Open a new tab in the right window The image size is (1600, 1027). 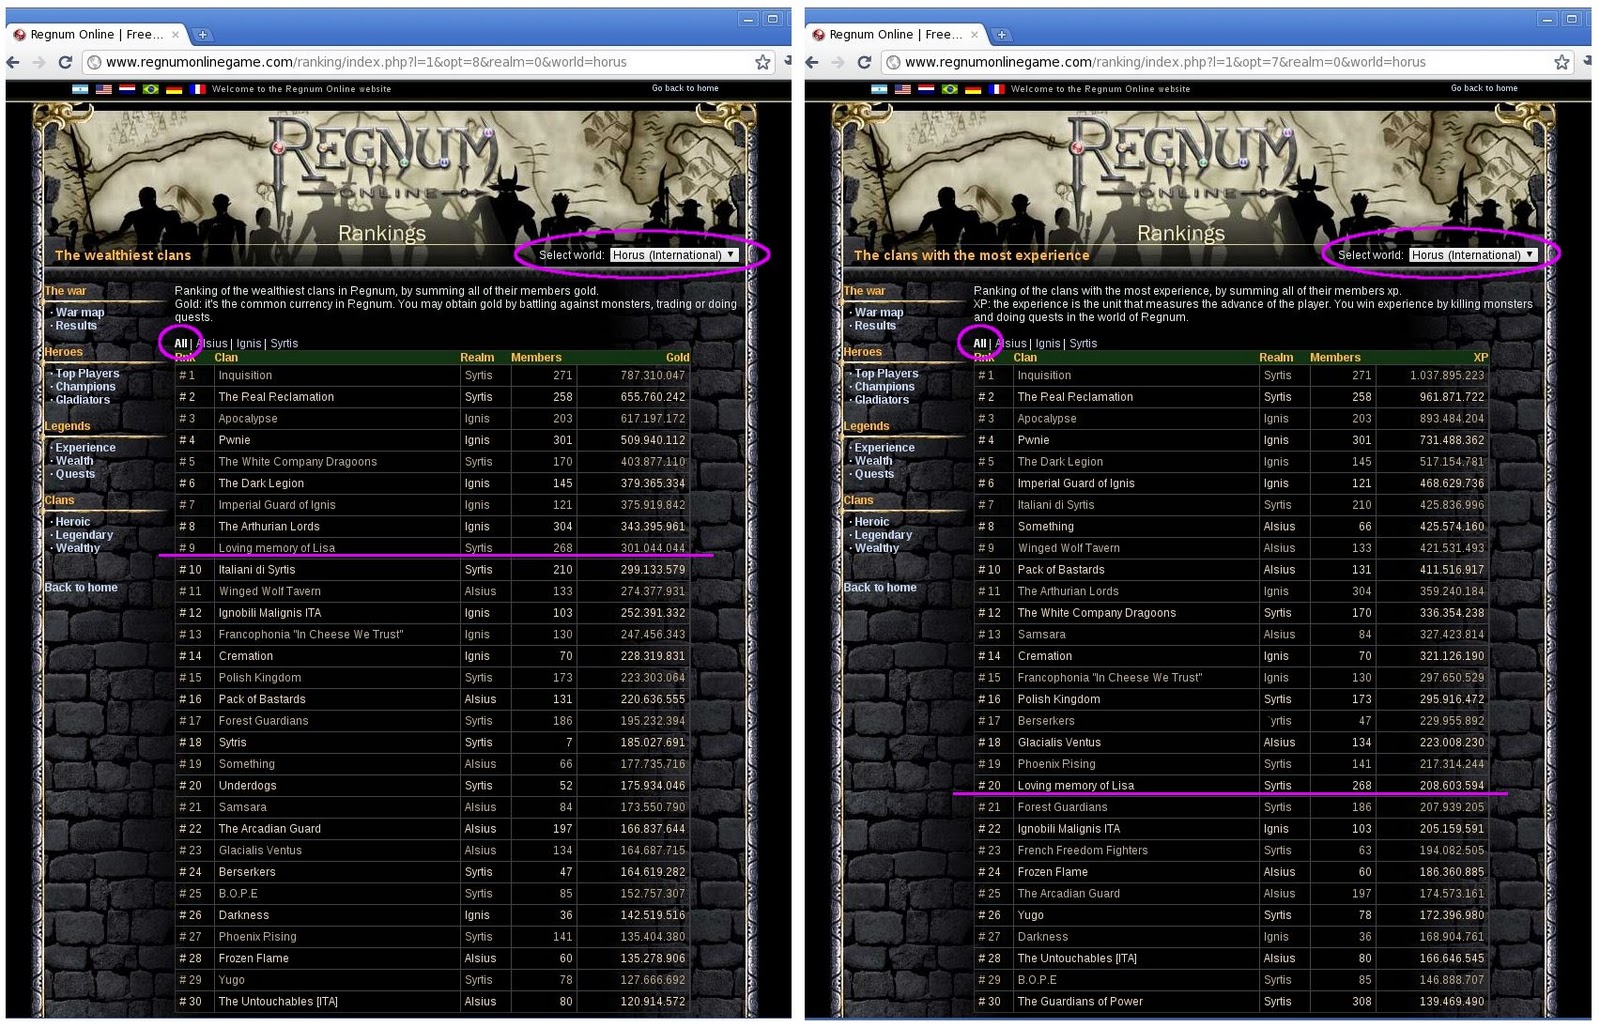tap(1001, 34)
